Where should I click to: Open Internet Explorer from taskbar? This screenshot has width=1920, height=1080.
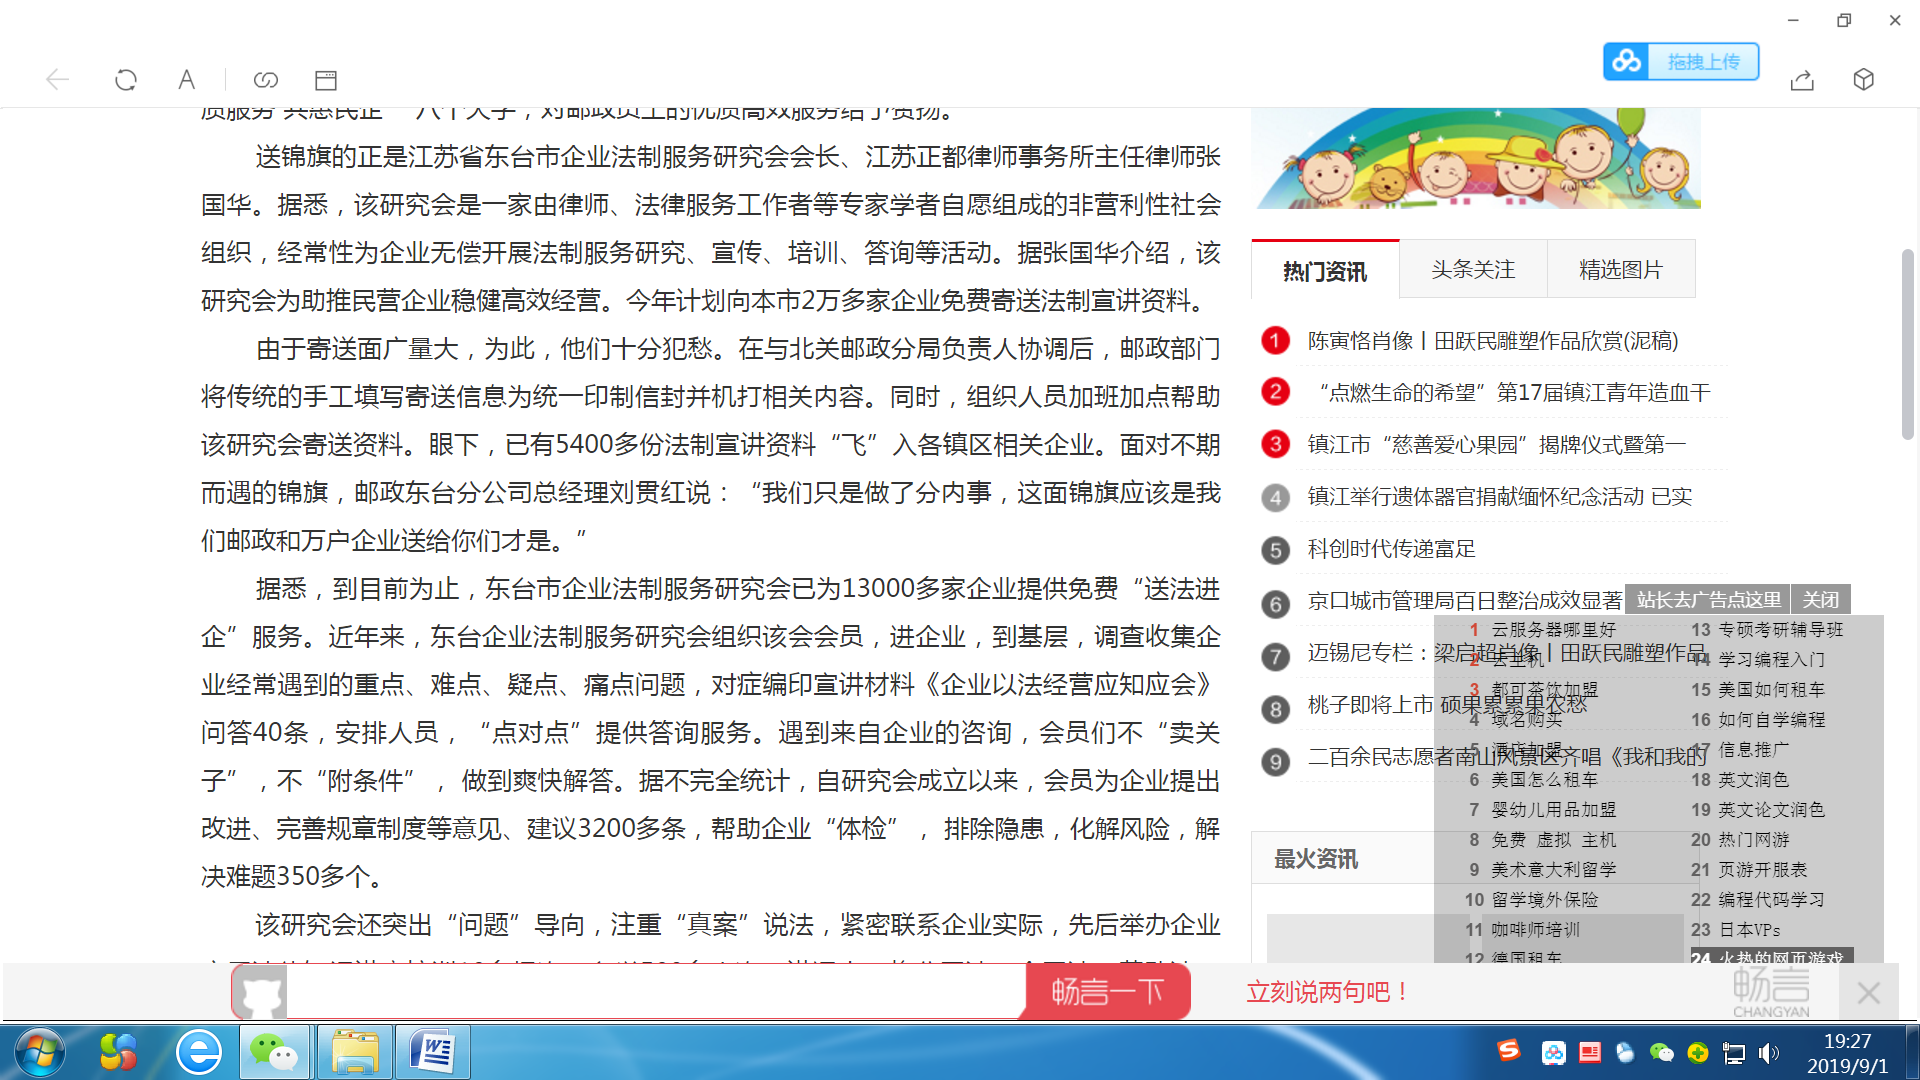tap(198, 1052)
